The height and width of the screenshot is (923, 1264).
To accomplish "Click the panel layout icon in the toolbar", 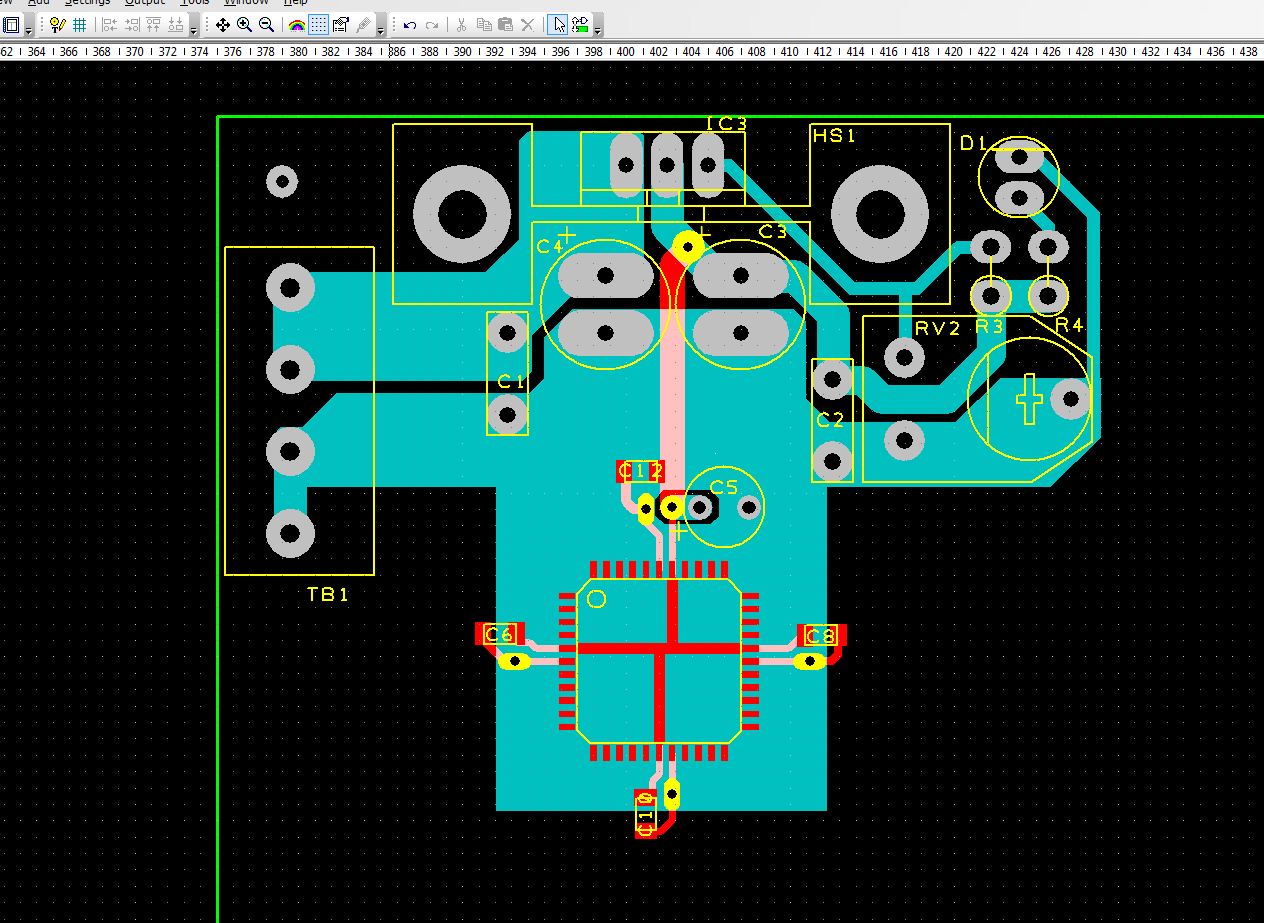I will (12, 25).
